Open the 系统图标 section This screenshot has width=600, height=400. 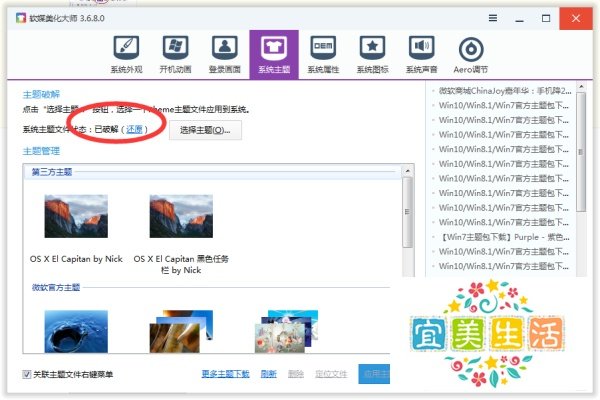(x=372, y=55)
